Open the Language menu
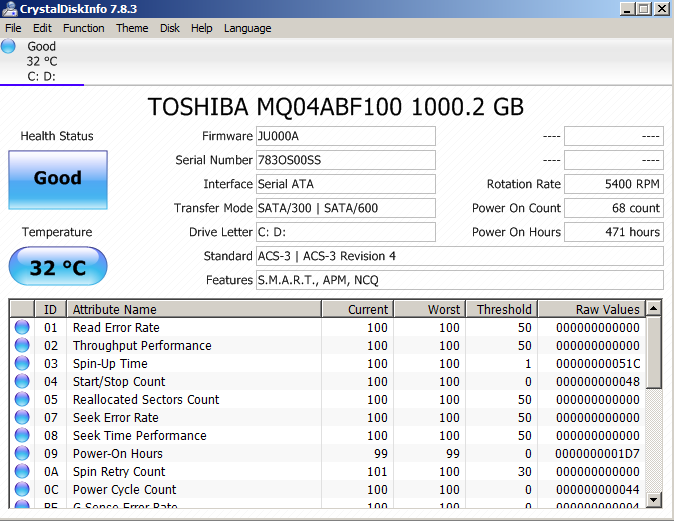 [248, 28]
